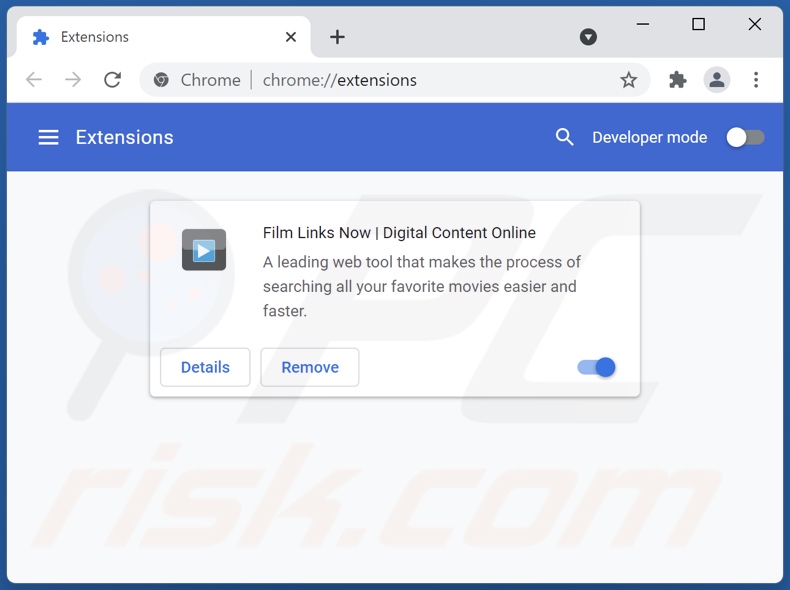
Task: Click the Film Links Now extension icon
Action: point(204,250)
